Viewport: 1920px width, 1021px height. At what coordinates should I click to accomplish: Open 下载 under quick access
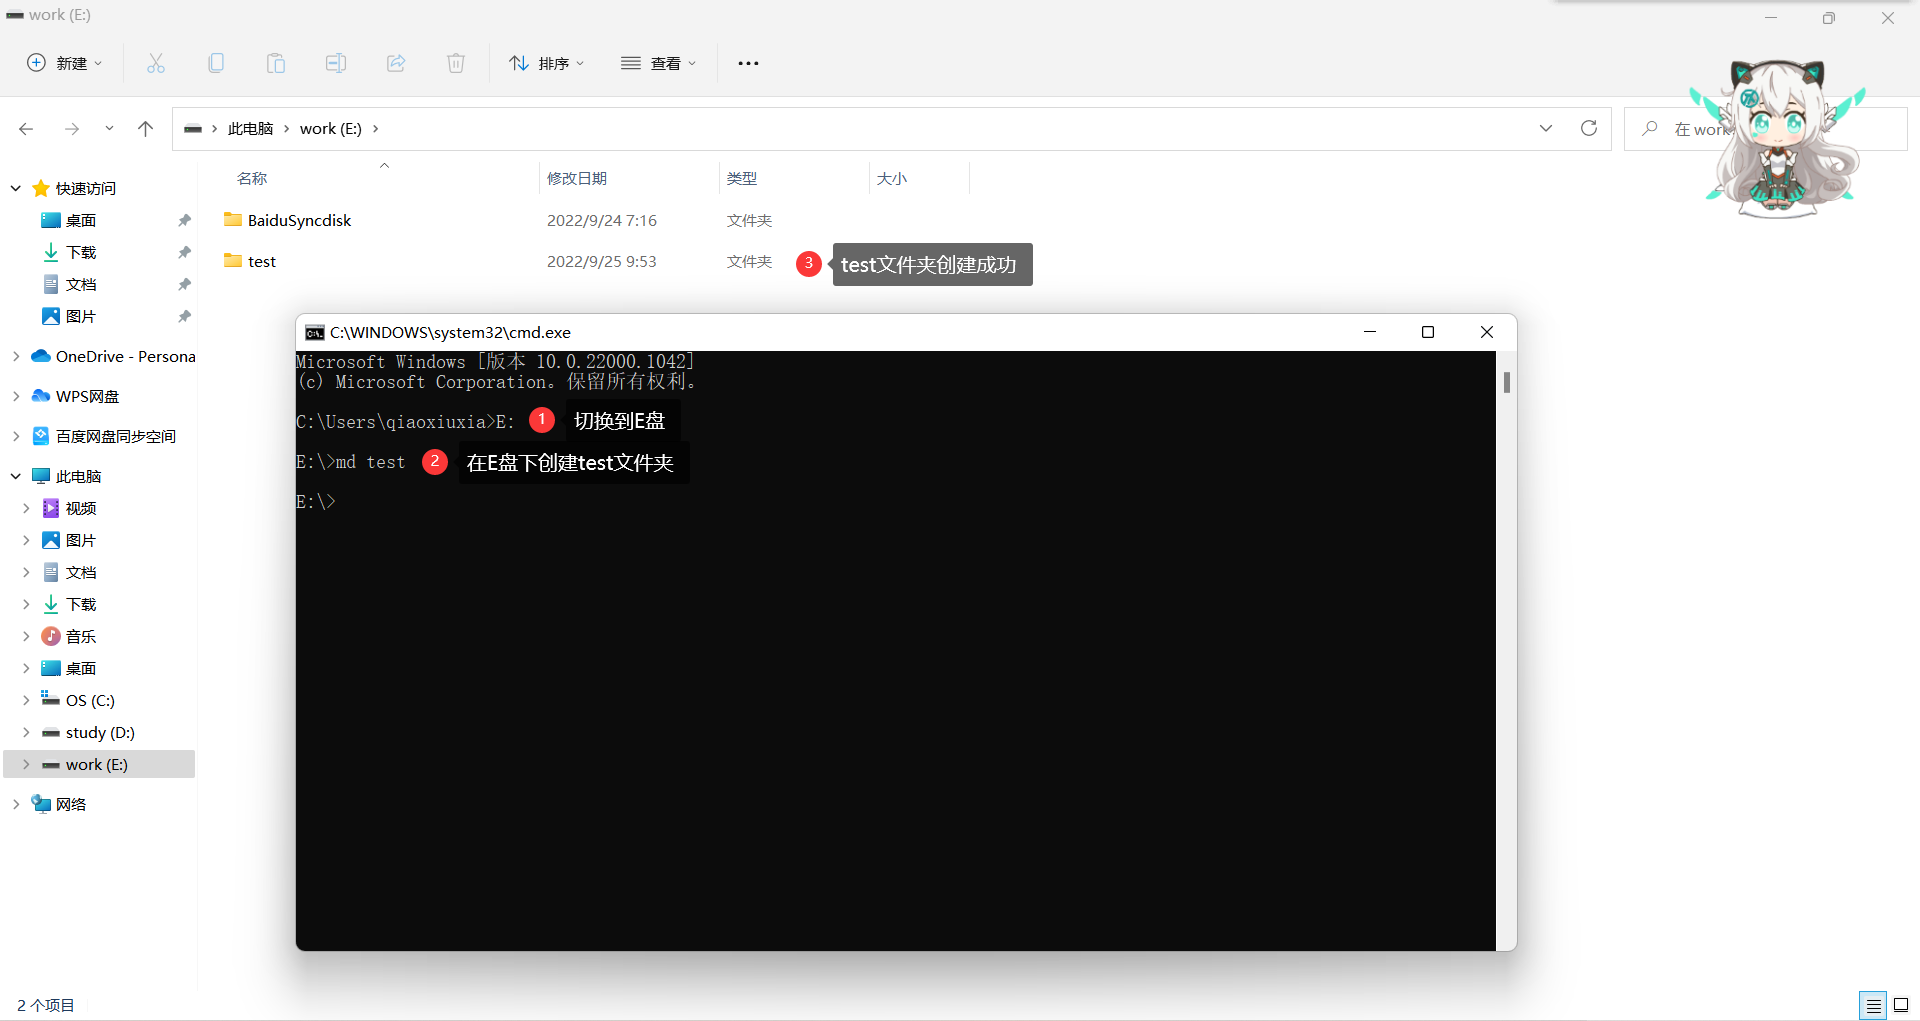click(69, 252)
